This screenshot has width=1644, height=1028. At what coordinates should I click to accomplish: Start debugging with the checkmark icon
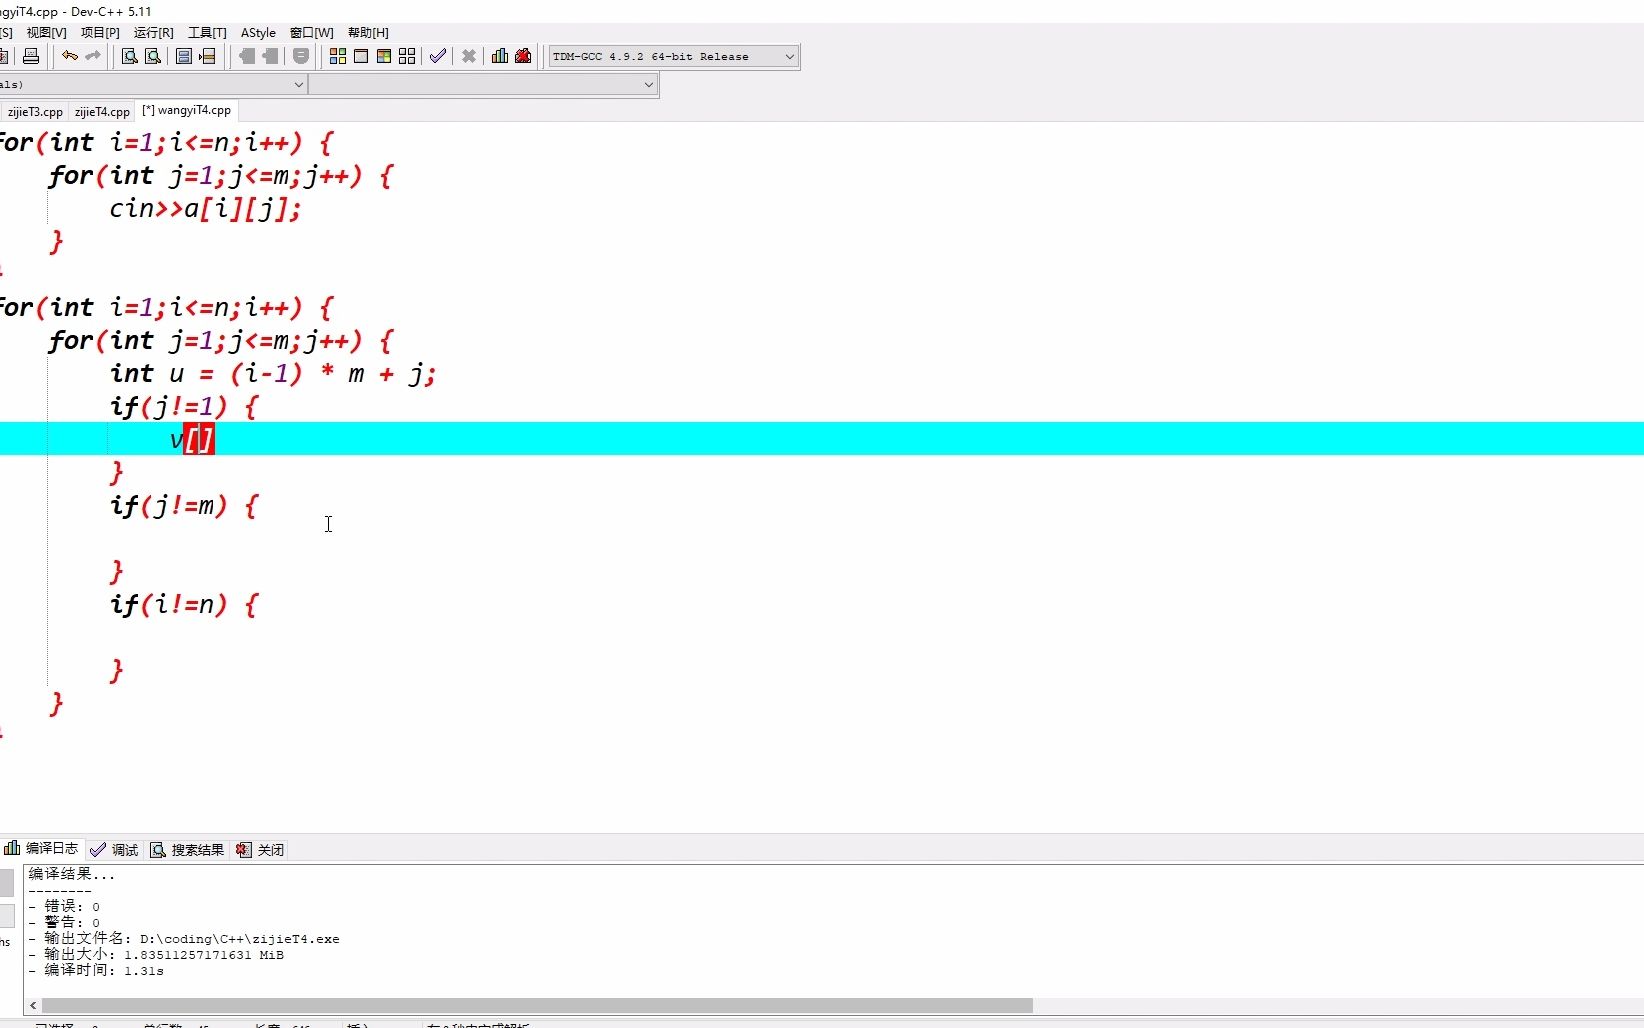point(438,56)
